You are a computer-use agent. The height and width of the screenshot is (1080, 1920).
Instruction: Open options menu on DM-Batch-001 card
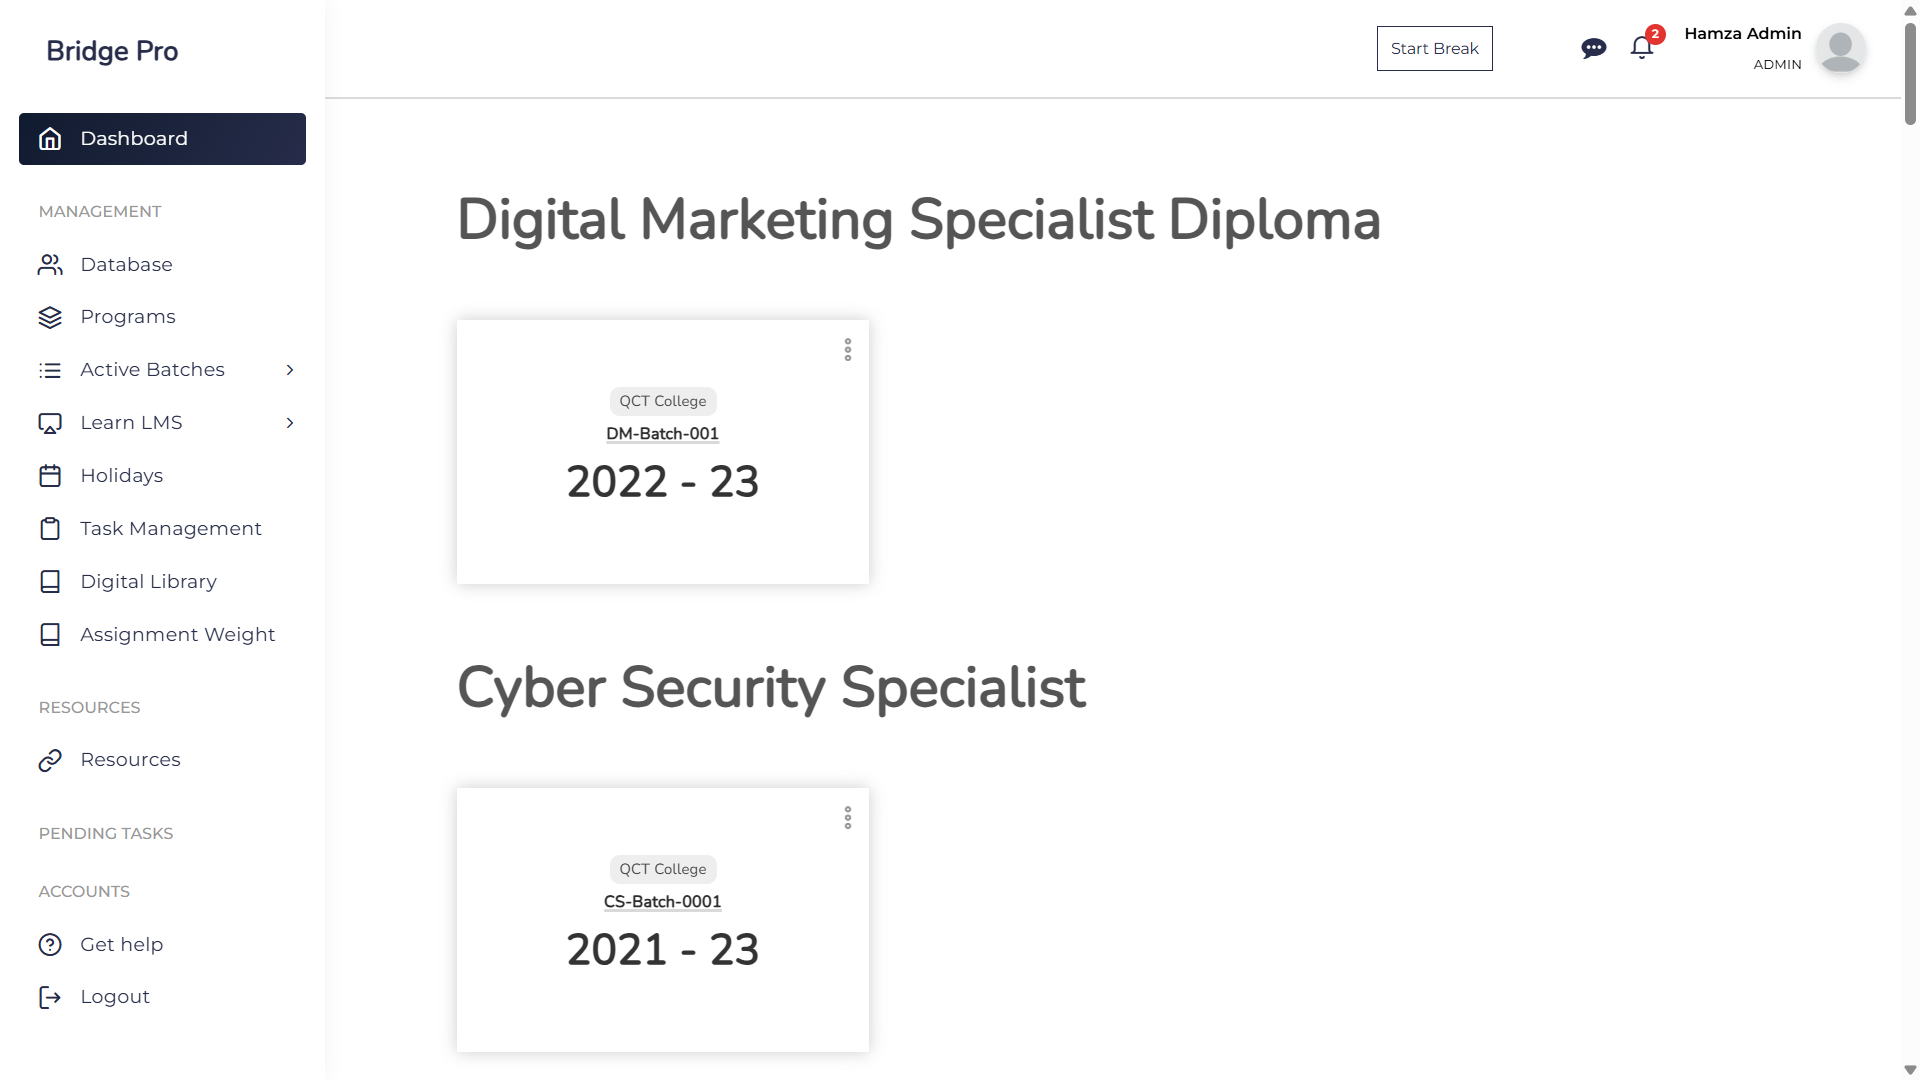(848, 350)
